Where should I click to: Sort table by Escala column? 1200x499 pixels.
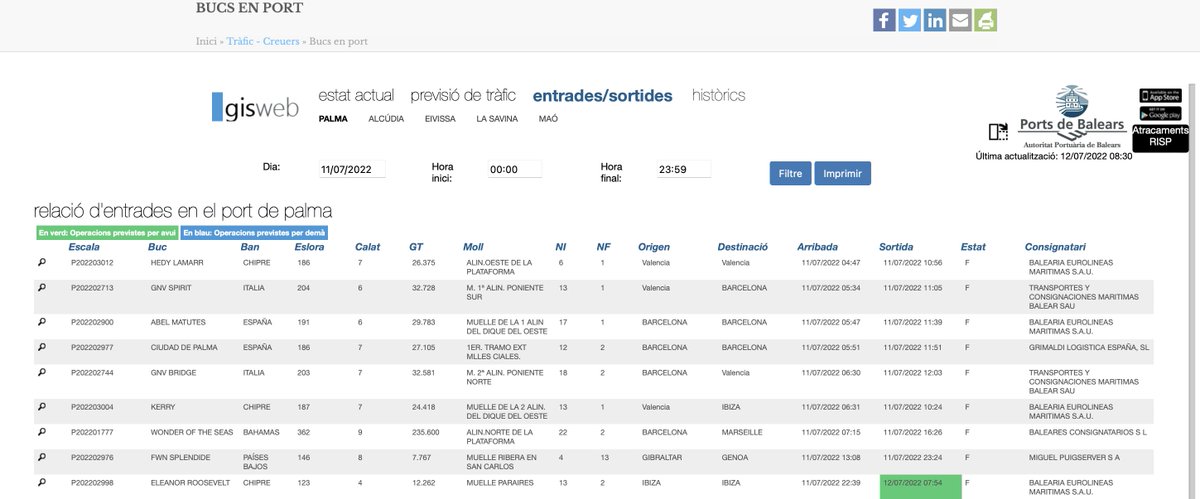pos(84,246)
